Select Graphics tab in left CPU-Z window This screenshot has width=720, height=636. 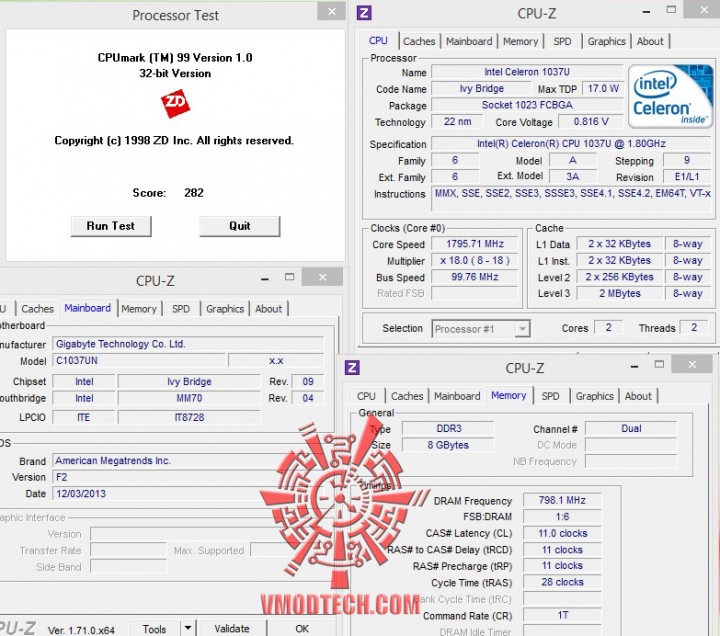pyautogui.click(x=225, y=309)
